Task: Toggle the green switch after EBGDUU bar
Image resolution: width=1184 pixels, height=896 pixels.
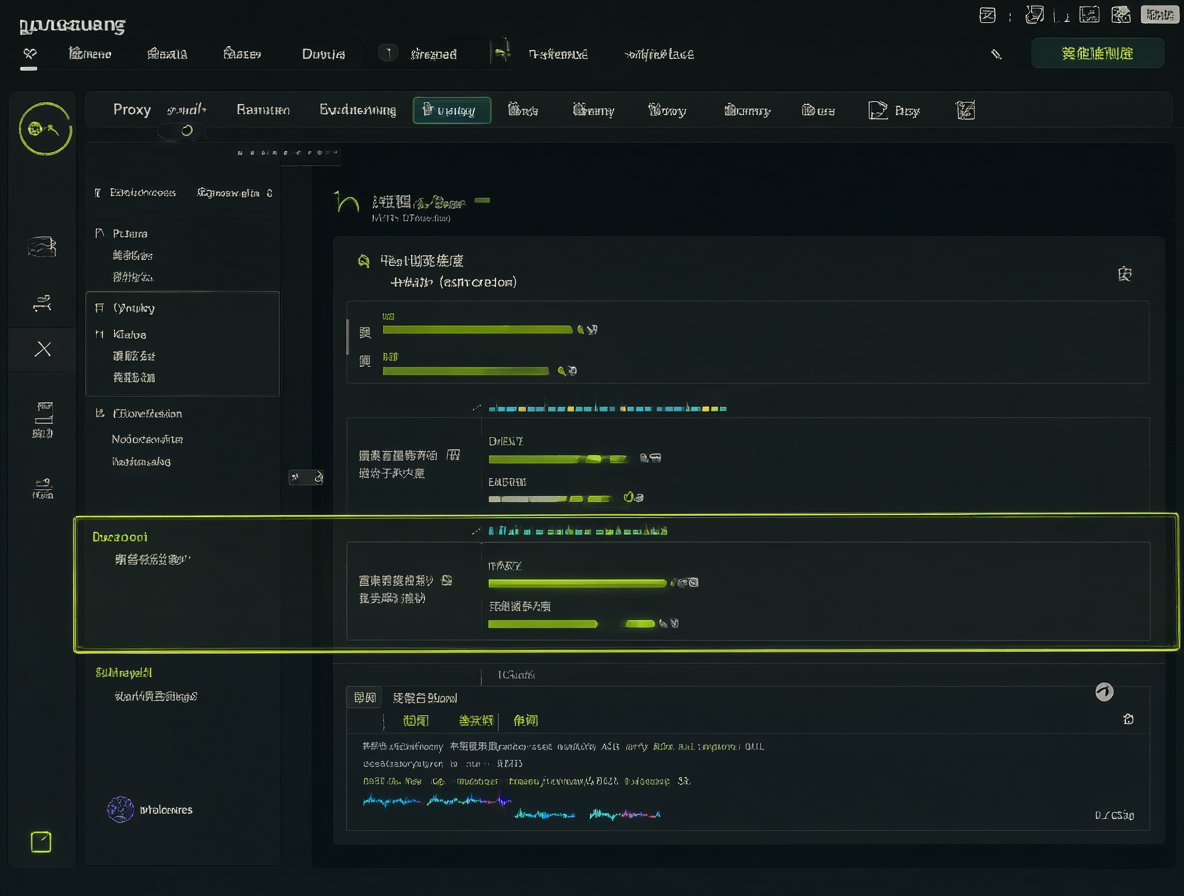Action: [x=633, y=497]
